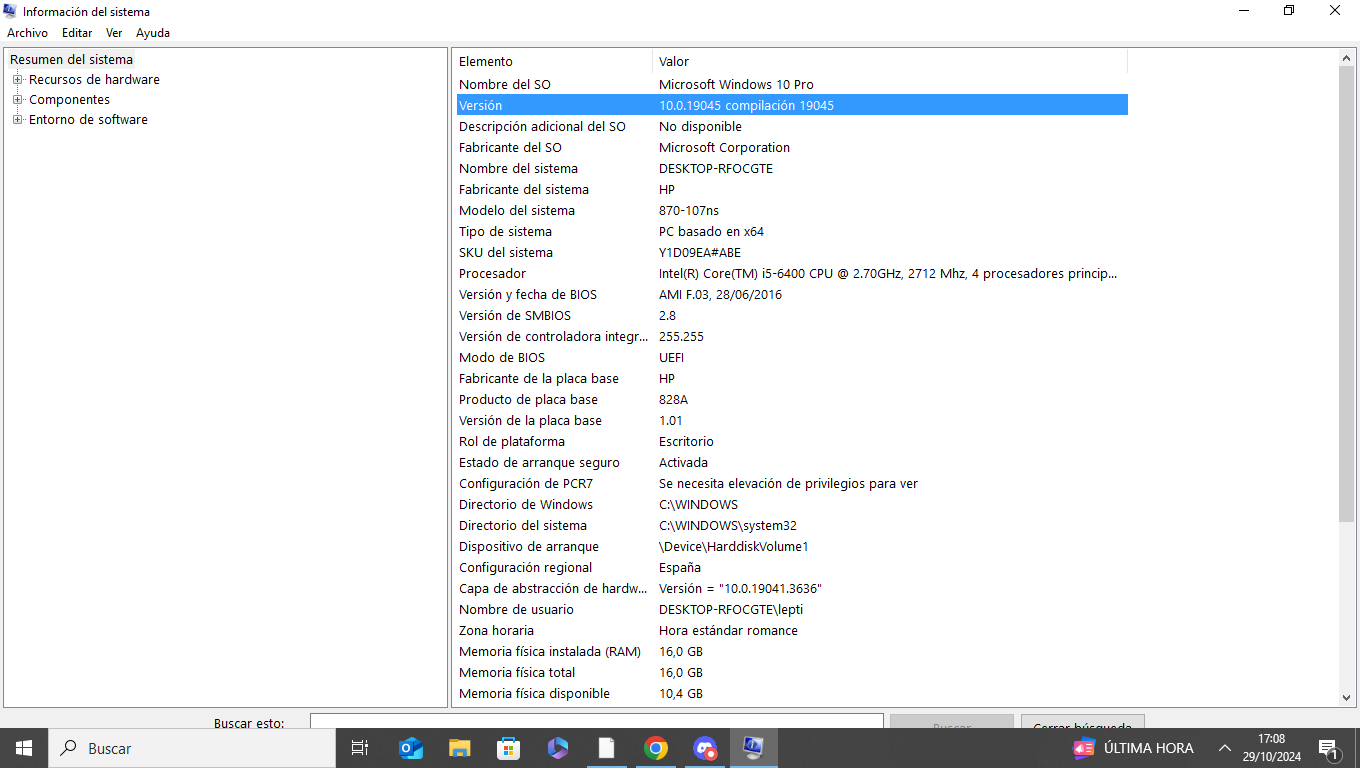The width and height of the screenshot is (1360, 768).
Task: Open the Ayuda menu
Action: click(153, 33)
